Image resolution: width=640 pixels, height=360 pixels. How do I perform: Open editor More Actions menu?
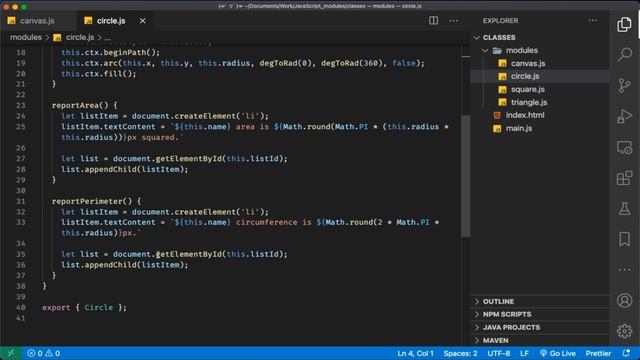point(453,20)
